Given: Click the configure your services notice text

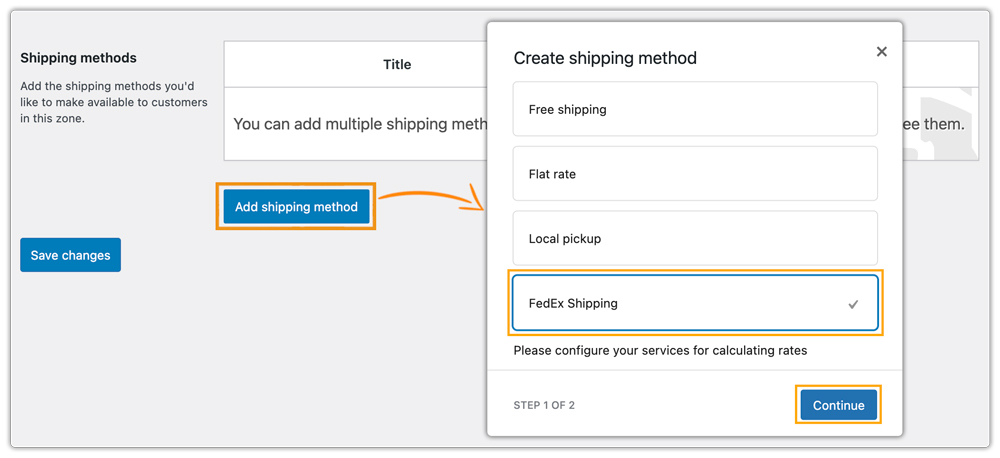Looking at the screenshot, I should (660, 351).
